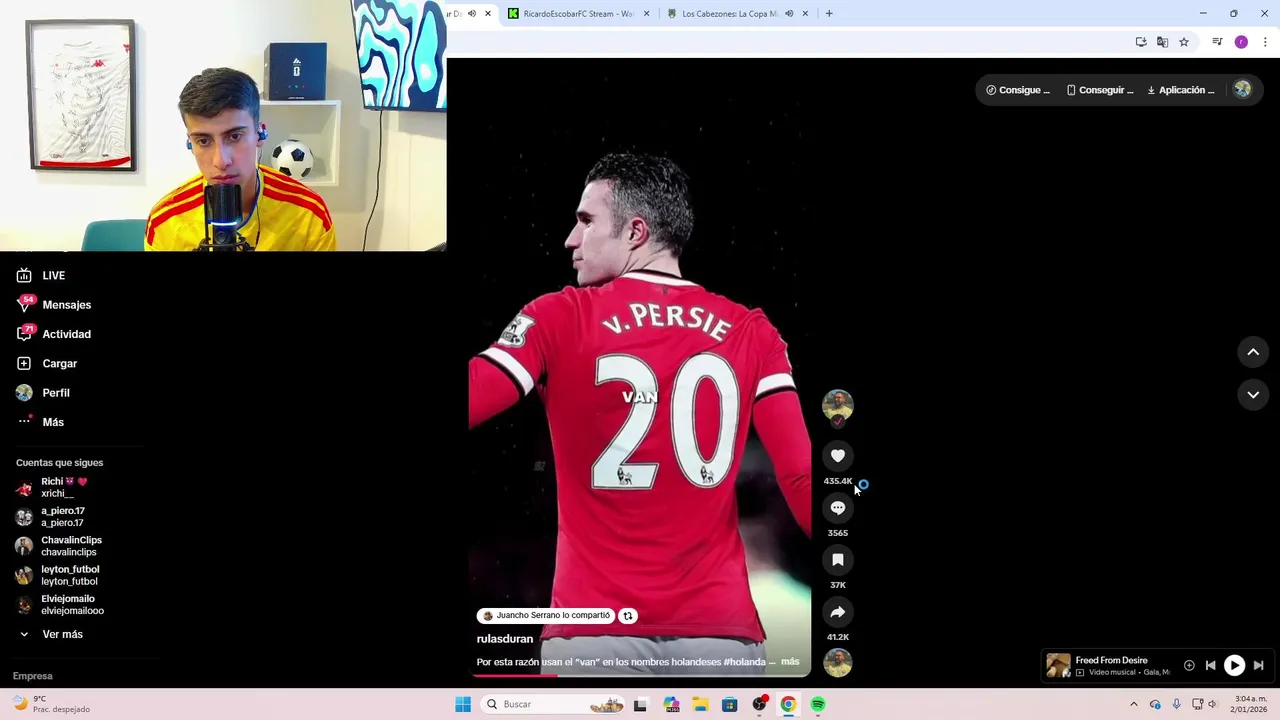Click 'Consigue' coins button

(1018, 90)
